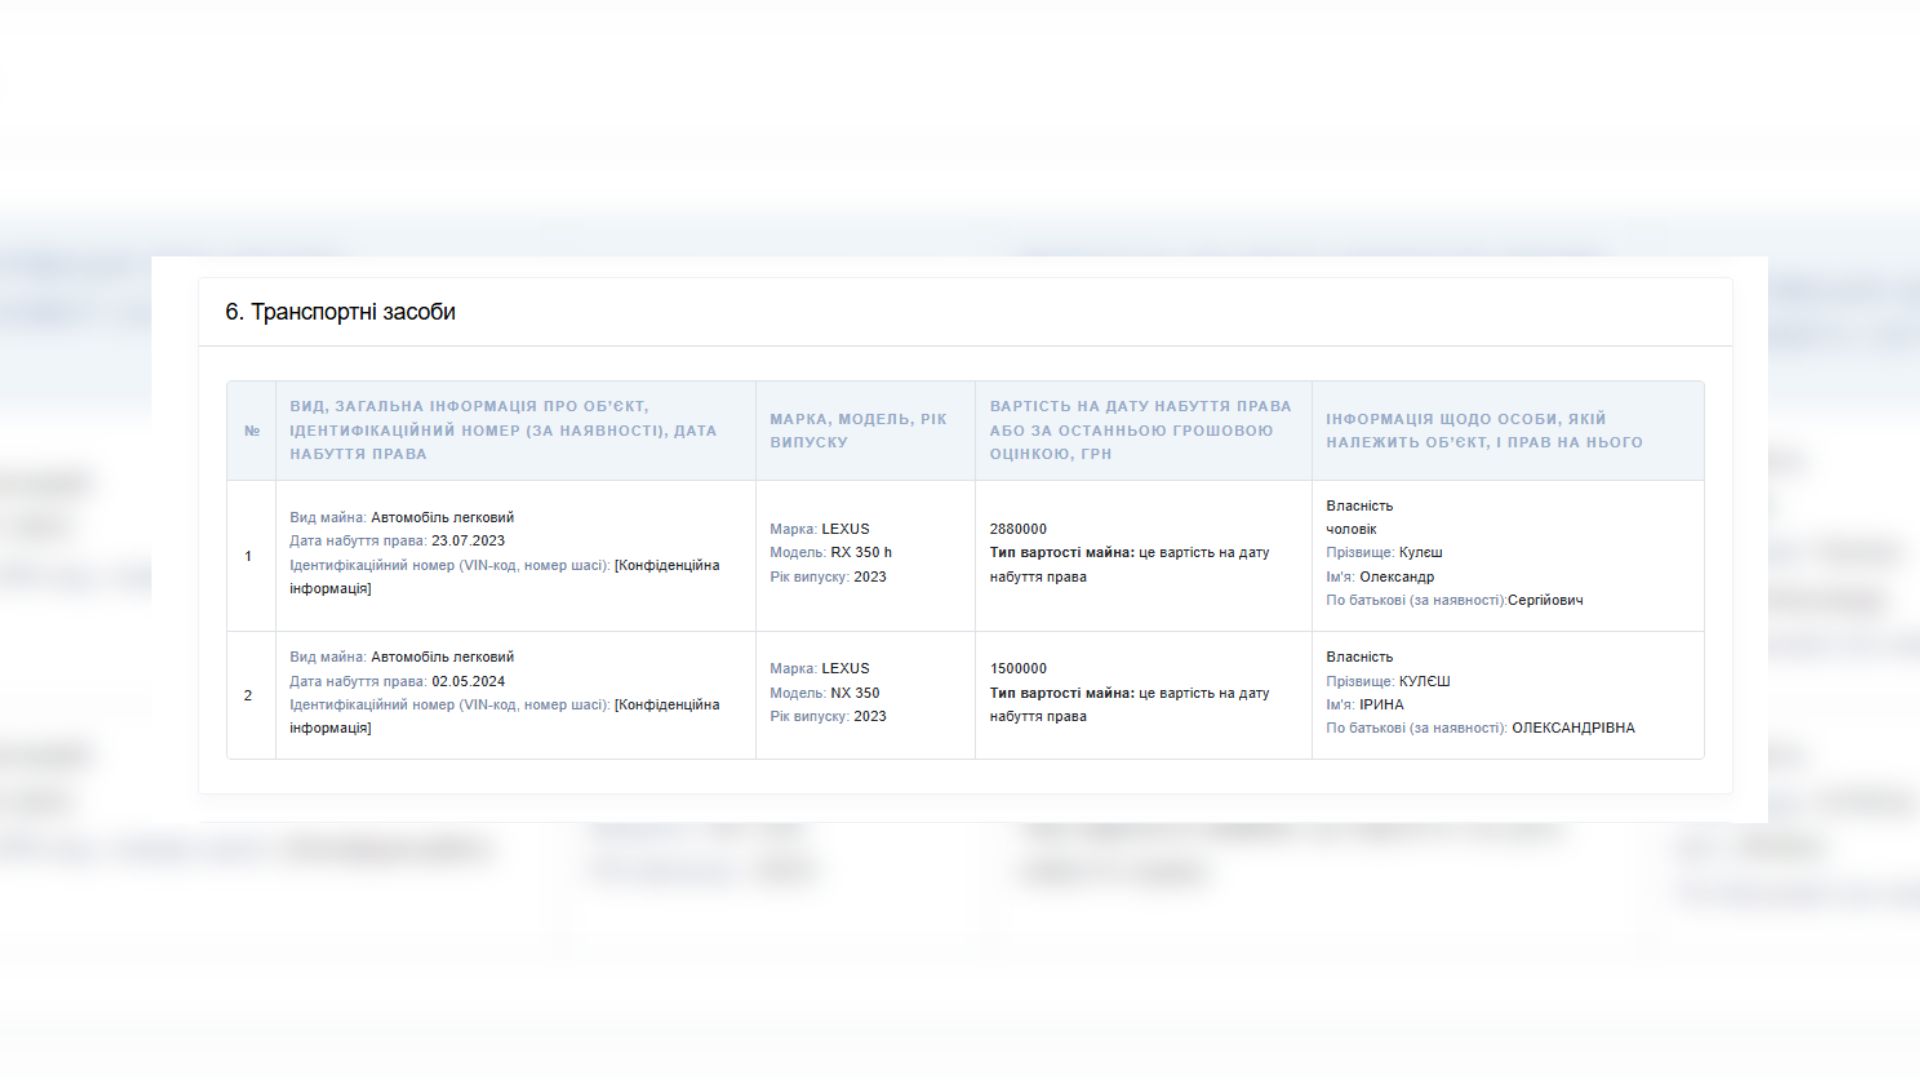Click patronymic Сергійович text
The image size is (1920, 1080).
pos(1545,600)
